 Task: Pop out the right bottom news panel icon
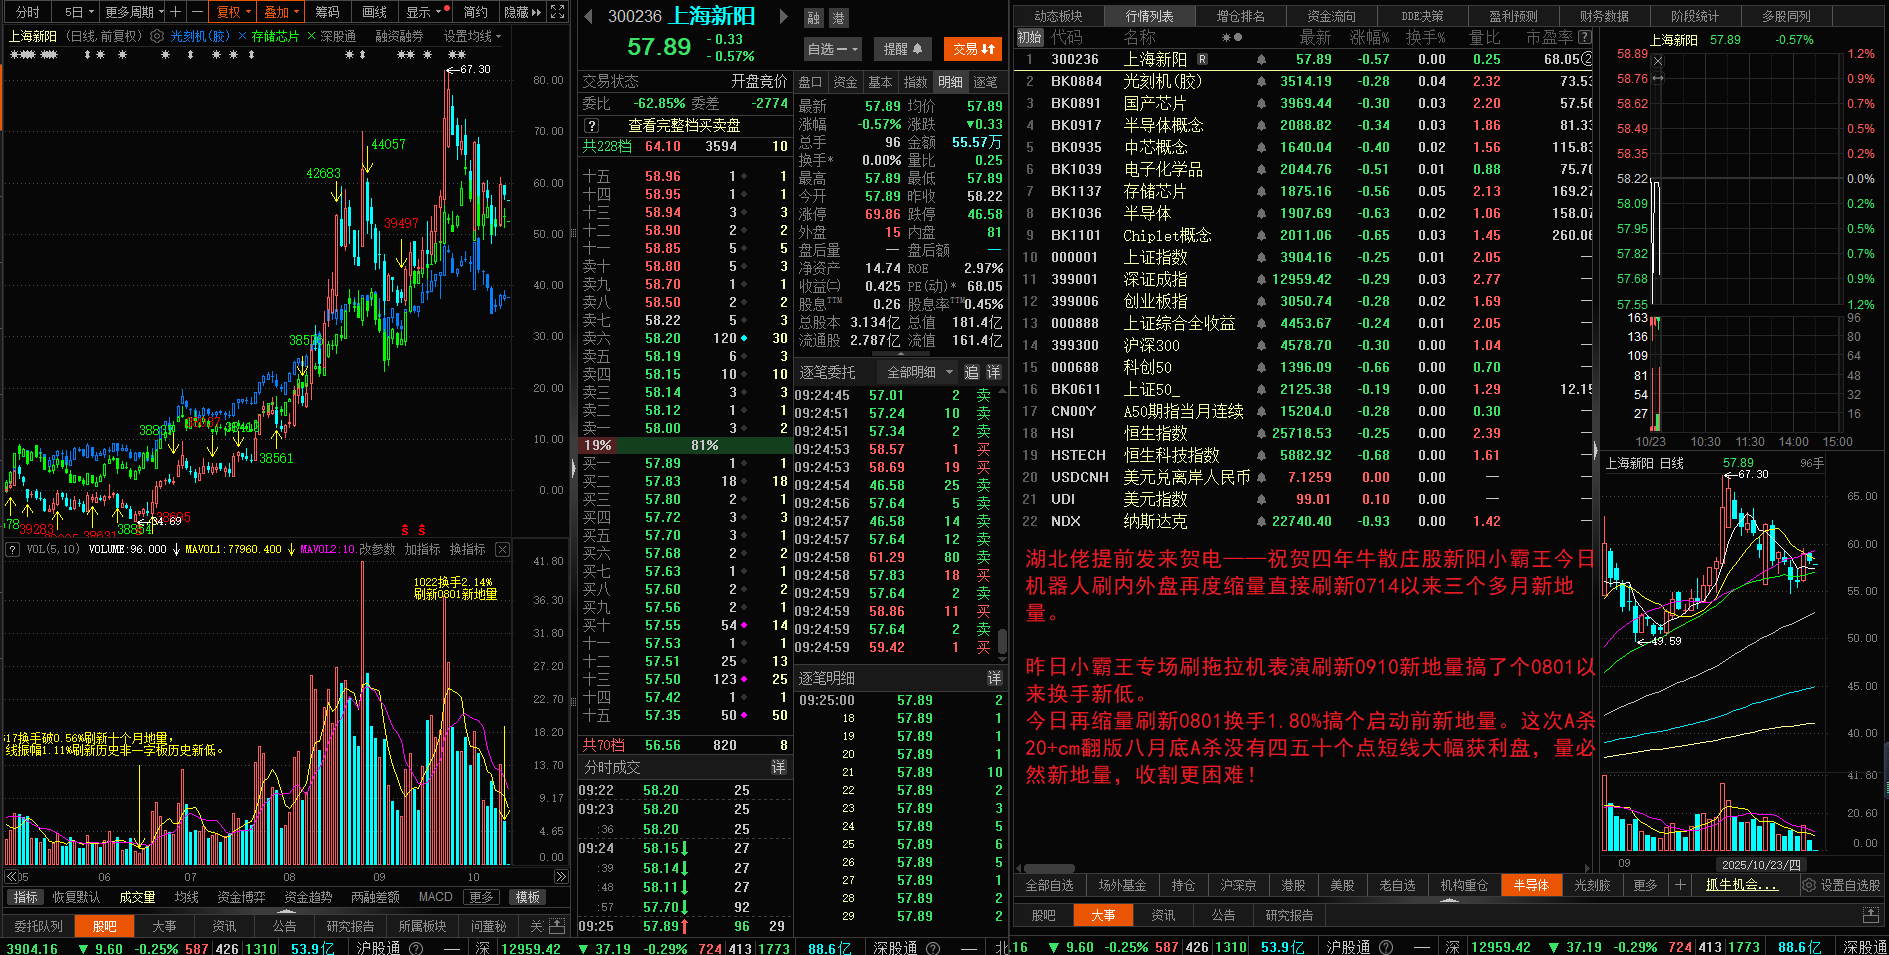coord(1871,915)
